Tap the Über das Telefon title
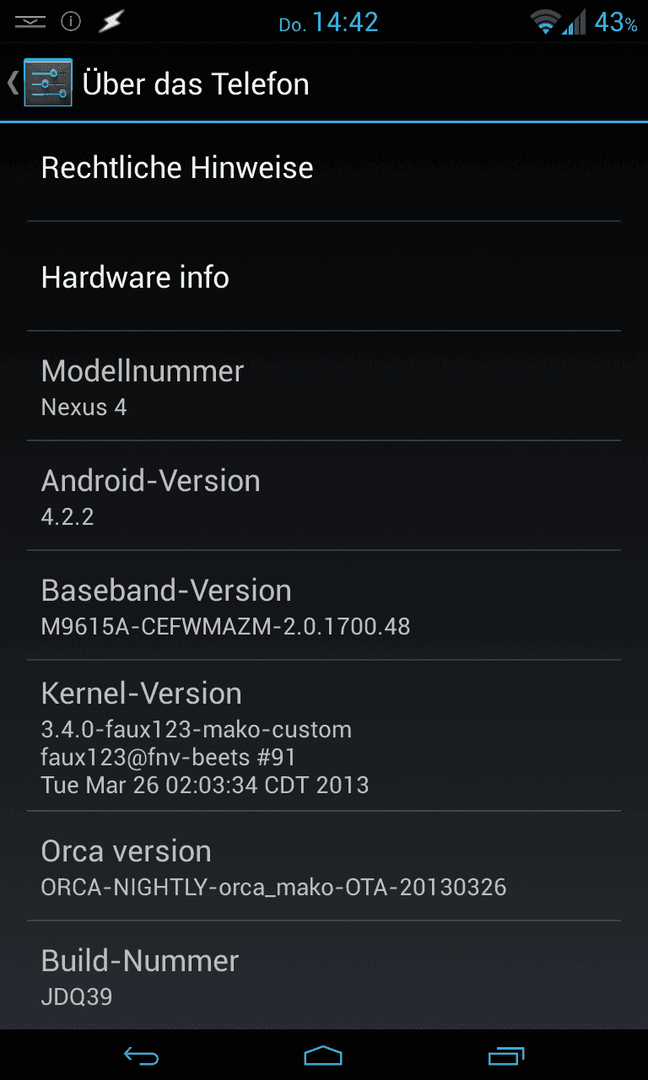Viewport: 648px width, 1080px height. (196, 84)
